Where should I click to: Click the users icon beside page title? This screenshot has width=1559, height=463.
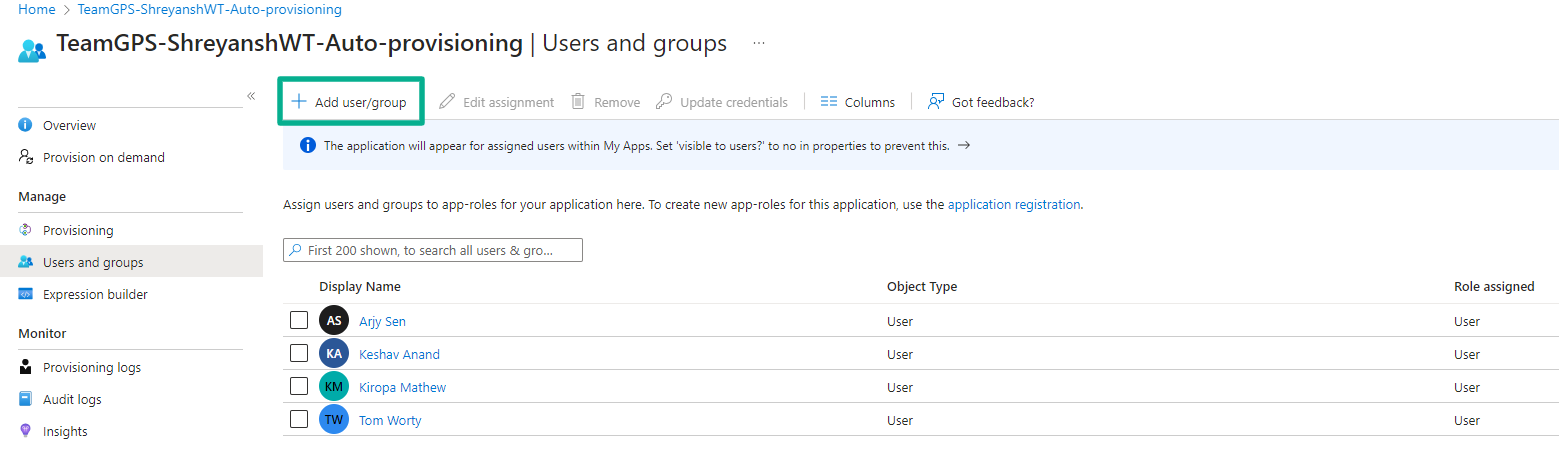pos(32,50)
